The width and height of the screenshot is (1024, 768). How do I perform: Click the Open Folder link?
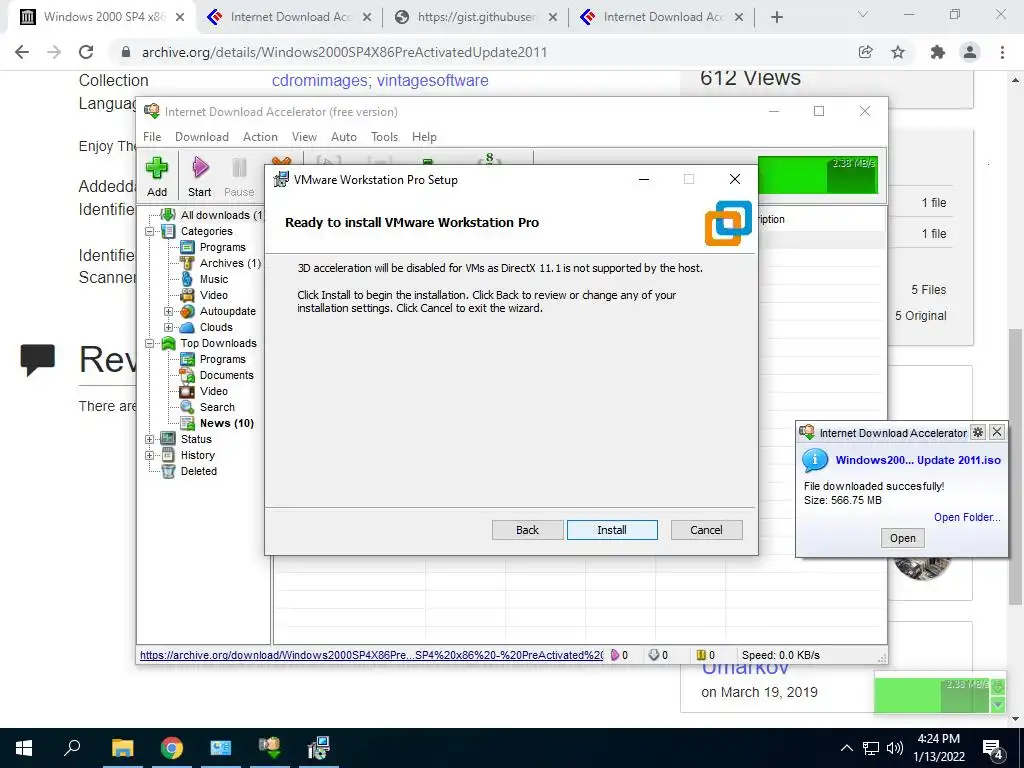(x=967, y=517)
